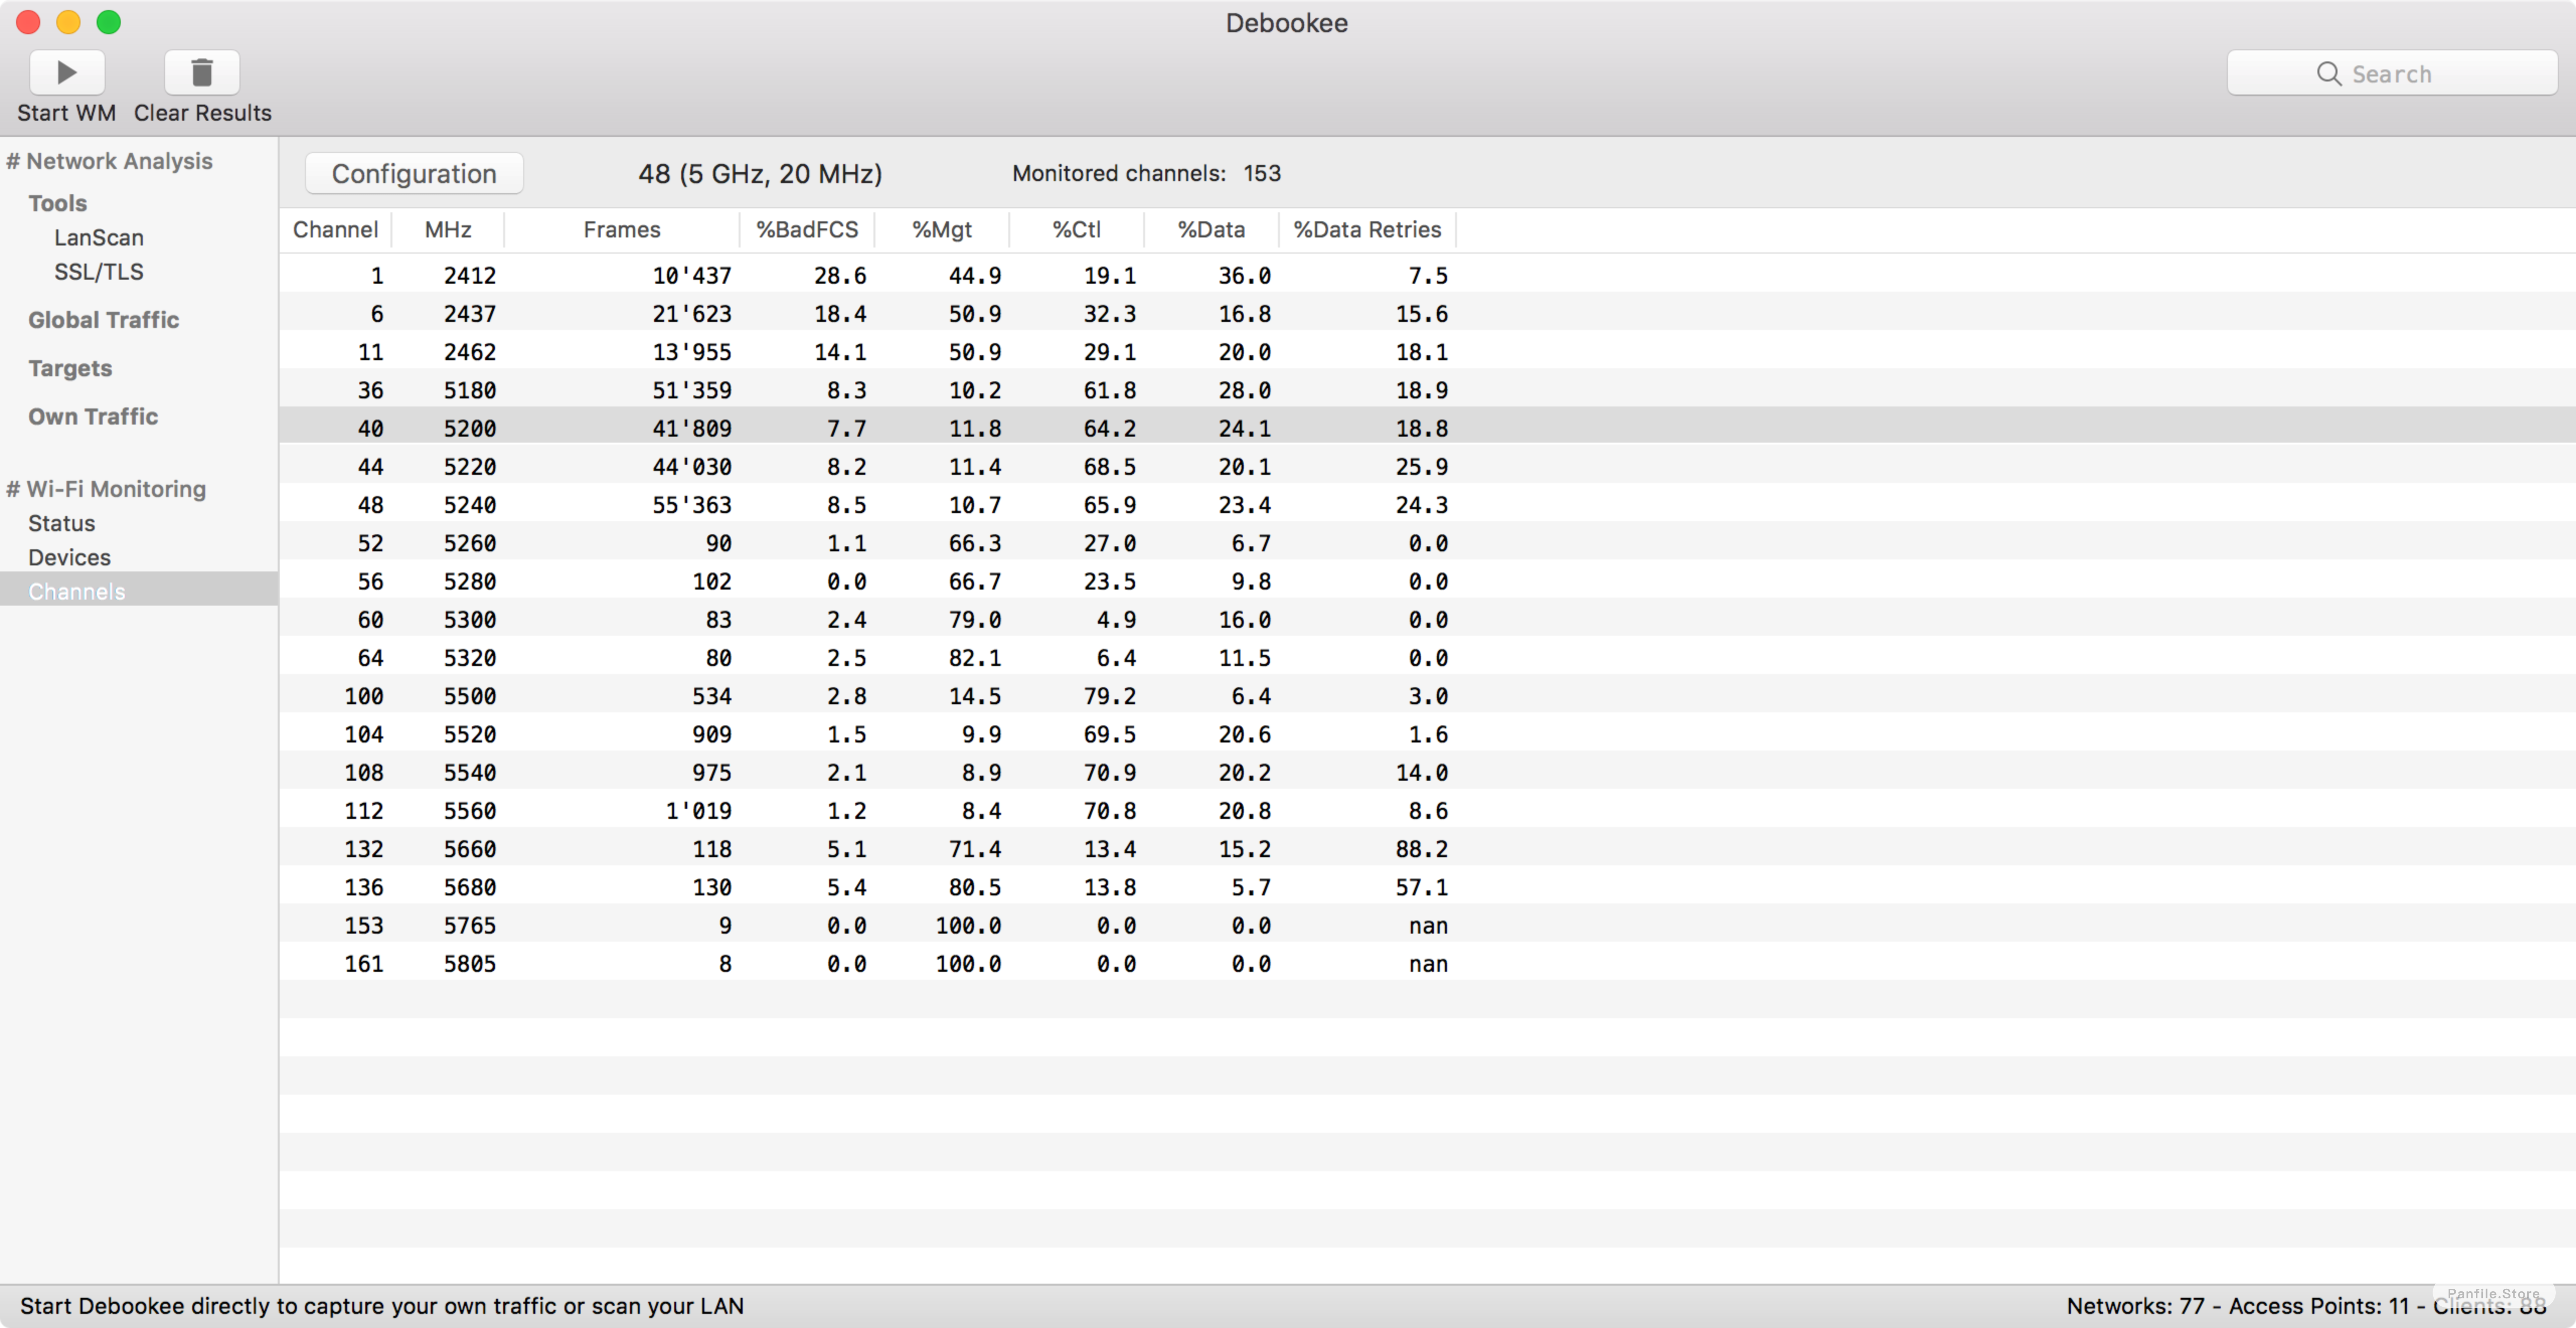Minimize the Debookee window
The width and height of the screenshot is (2576, 1328).
tap(68, 22)
